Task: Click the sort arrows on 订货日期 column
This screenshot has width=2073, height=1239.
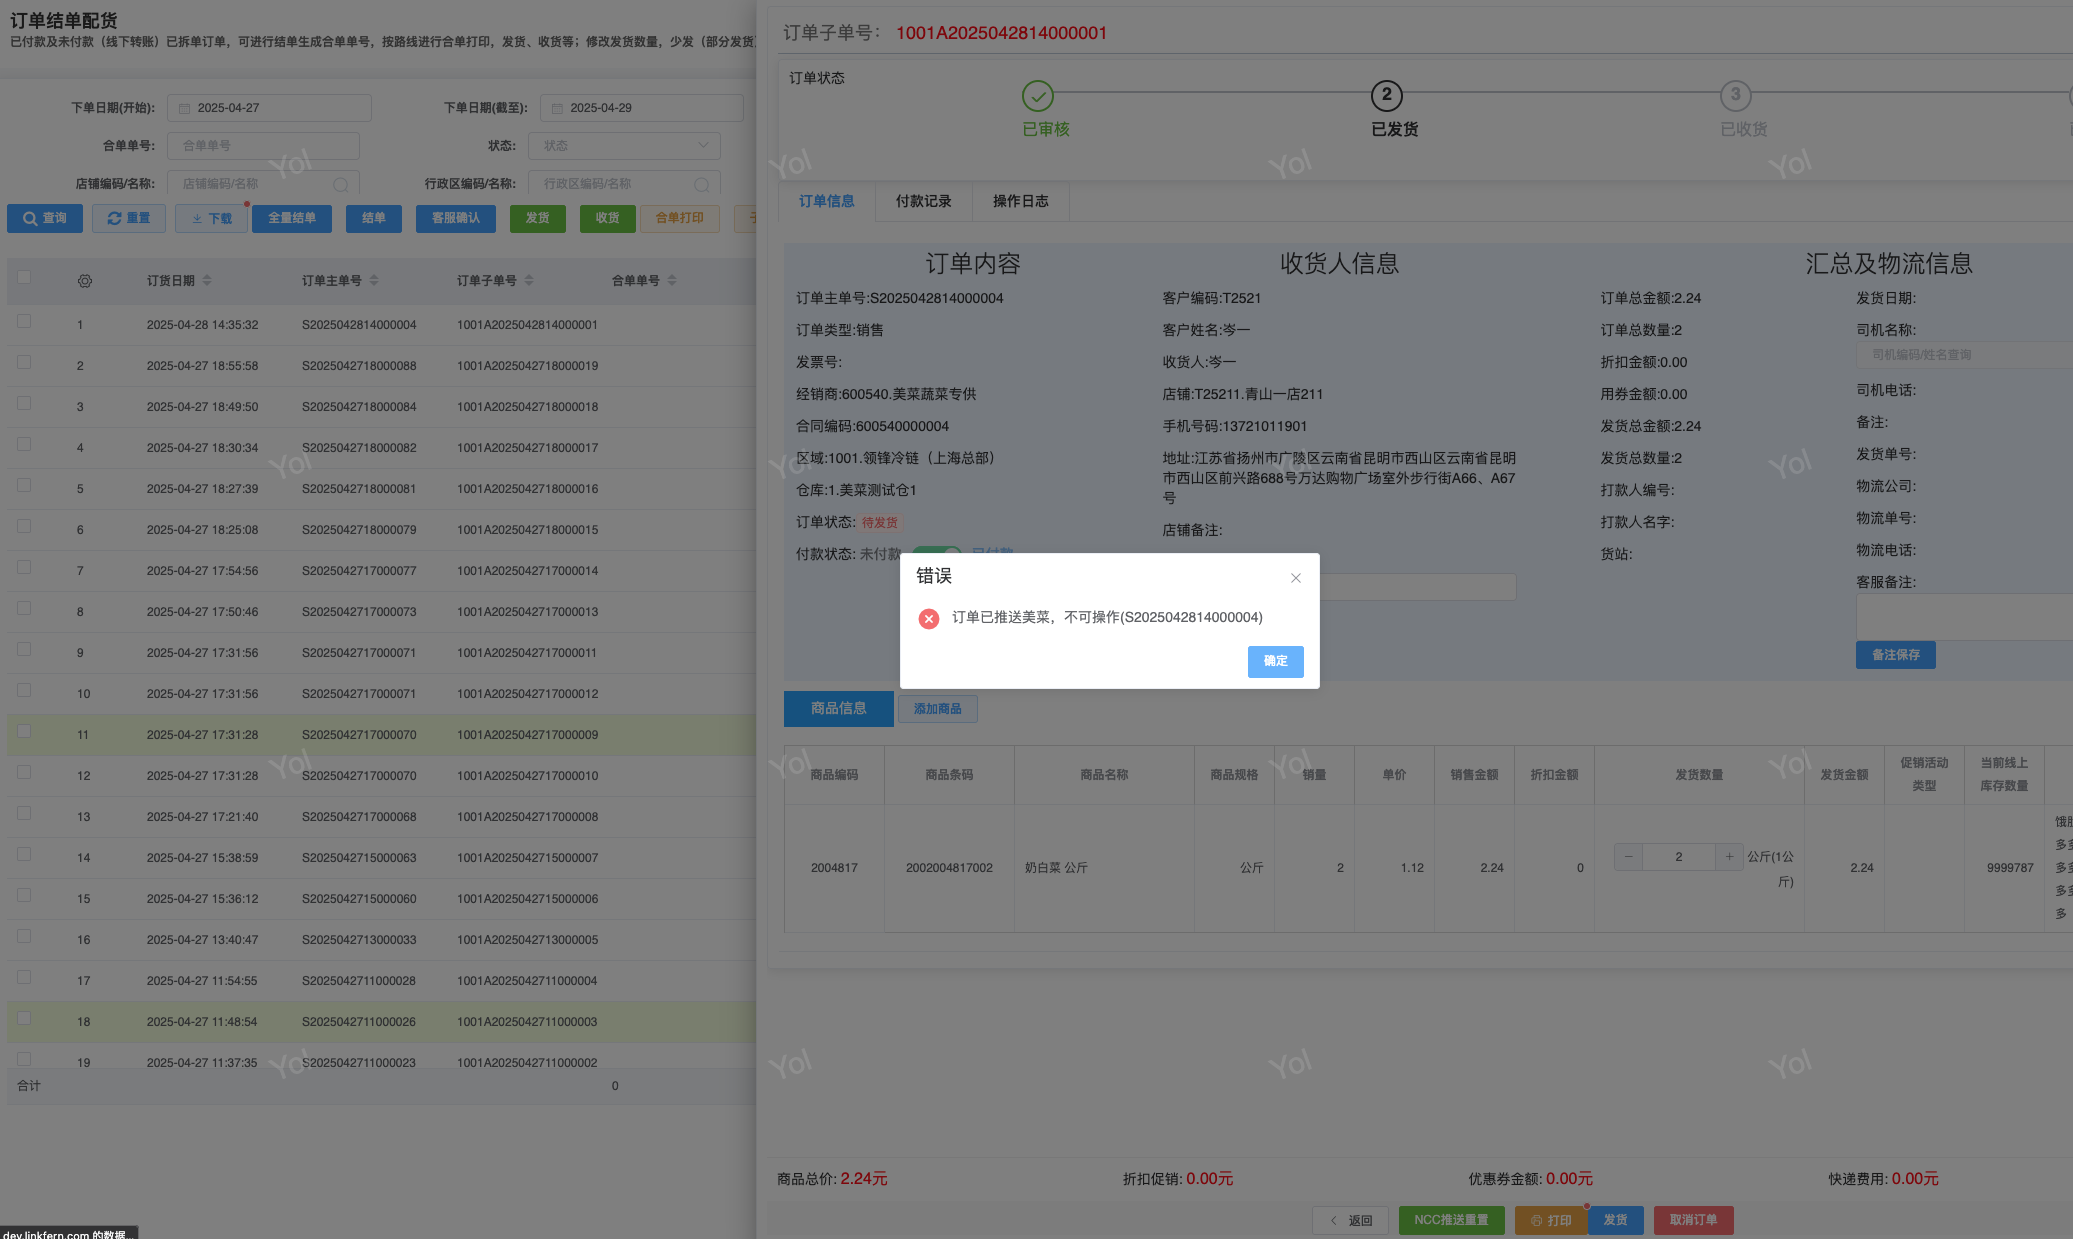Action: pyautogui.click(x=207, y=281)
